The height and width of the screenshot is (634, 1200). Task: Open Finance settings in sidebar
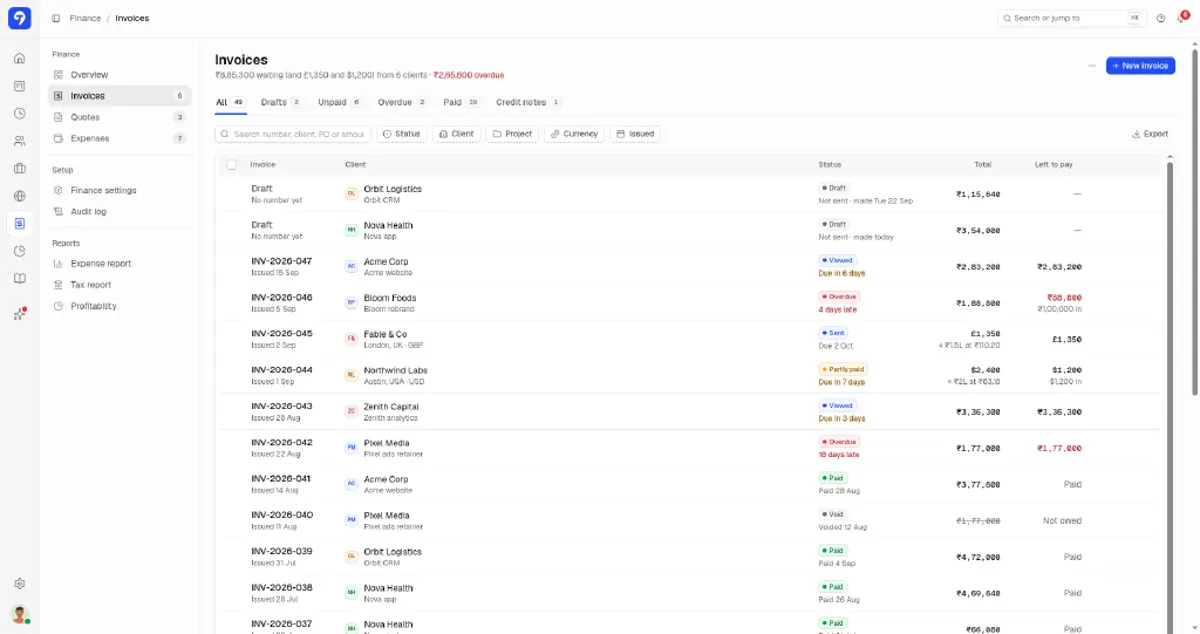(x=119, y=190)
